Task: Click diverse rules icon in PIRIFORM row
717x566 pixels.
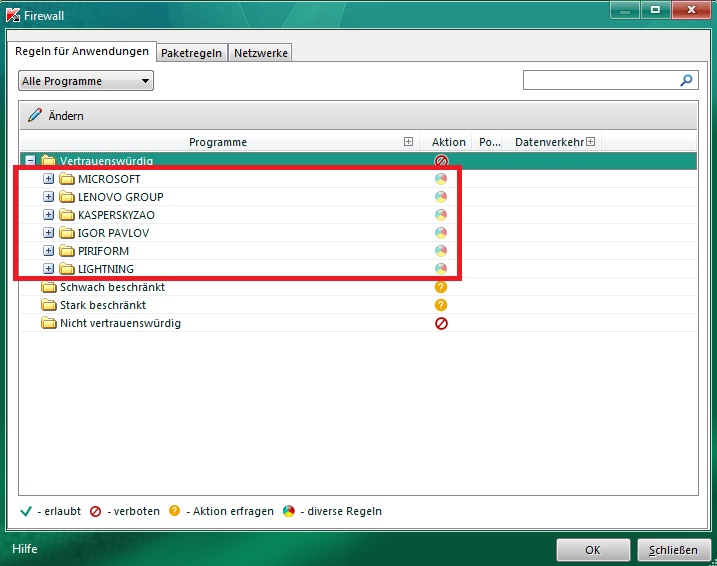Action: click(x=441, y=251)
